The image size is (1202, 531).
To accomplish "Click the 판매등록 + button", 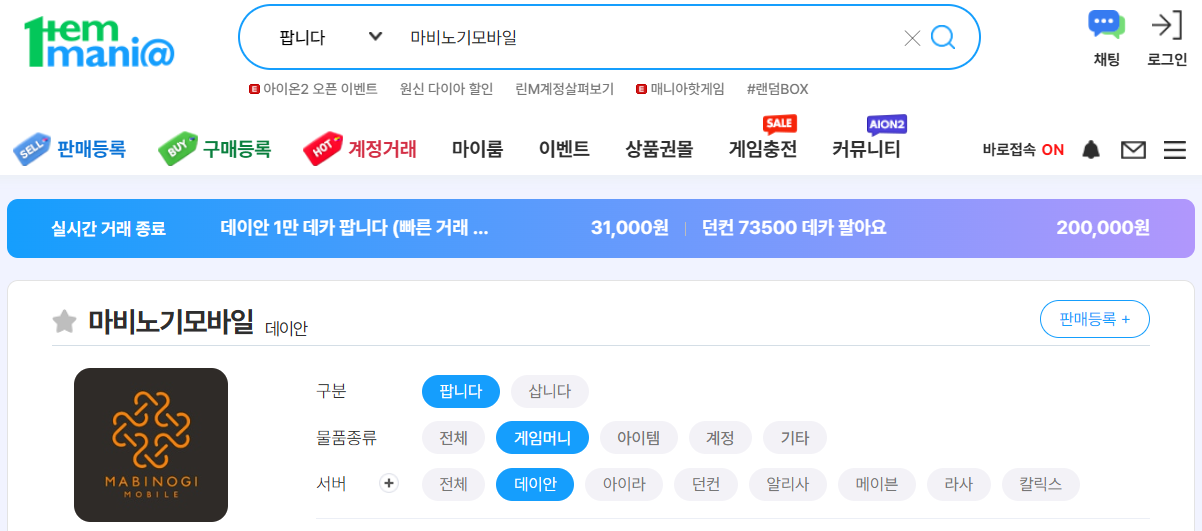I will (x=1095, y=319).
